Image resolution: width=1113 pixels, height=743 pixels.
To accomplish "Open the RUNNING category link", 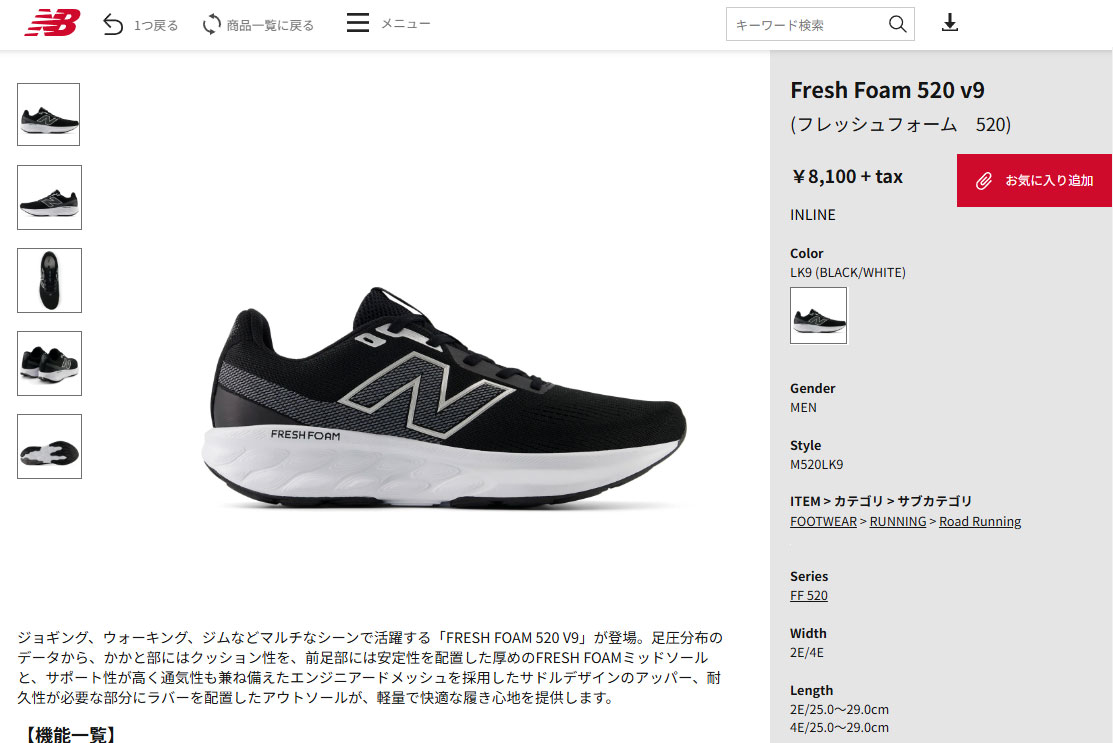I will 898,522.
